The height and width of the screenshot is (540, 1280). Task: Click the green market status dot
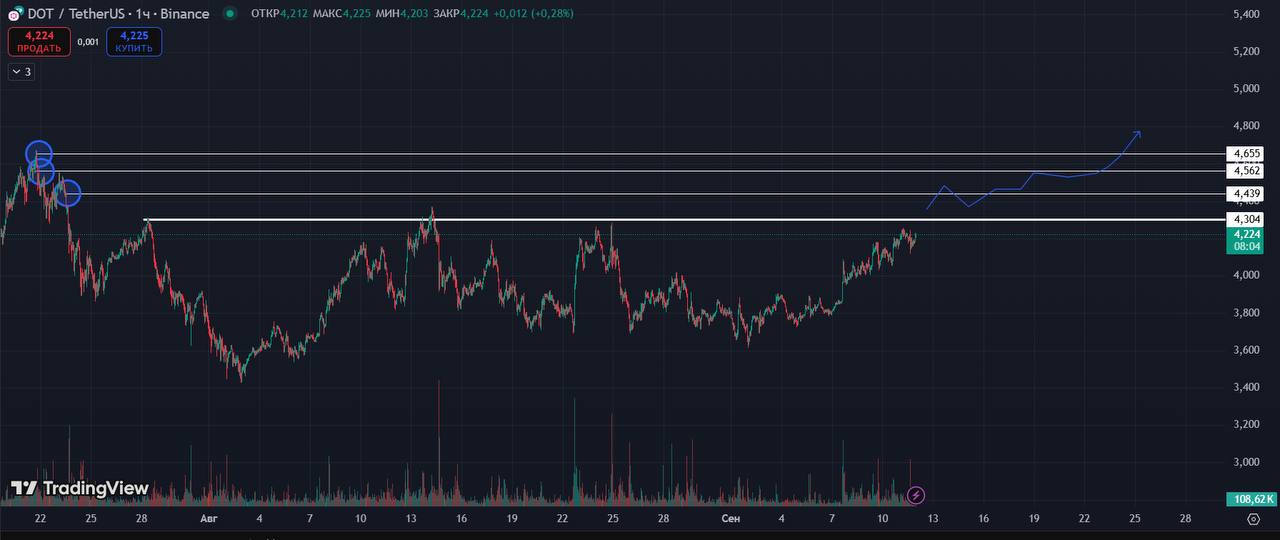click(231, 14)
